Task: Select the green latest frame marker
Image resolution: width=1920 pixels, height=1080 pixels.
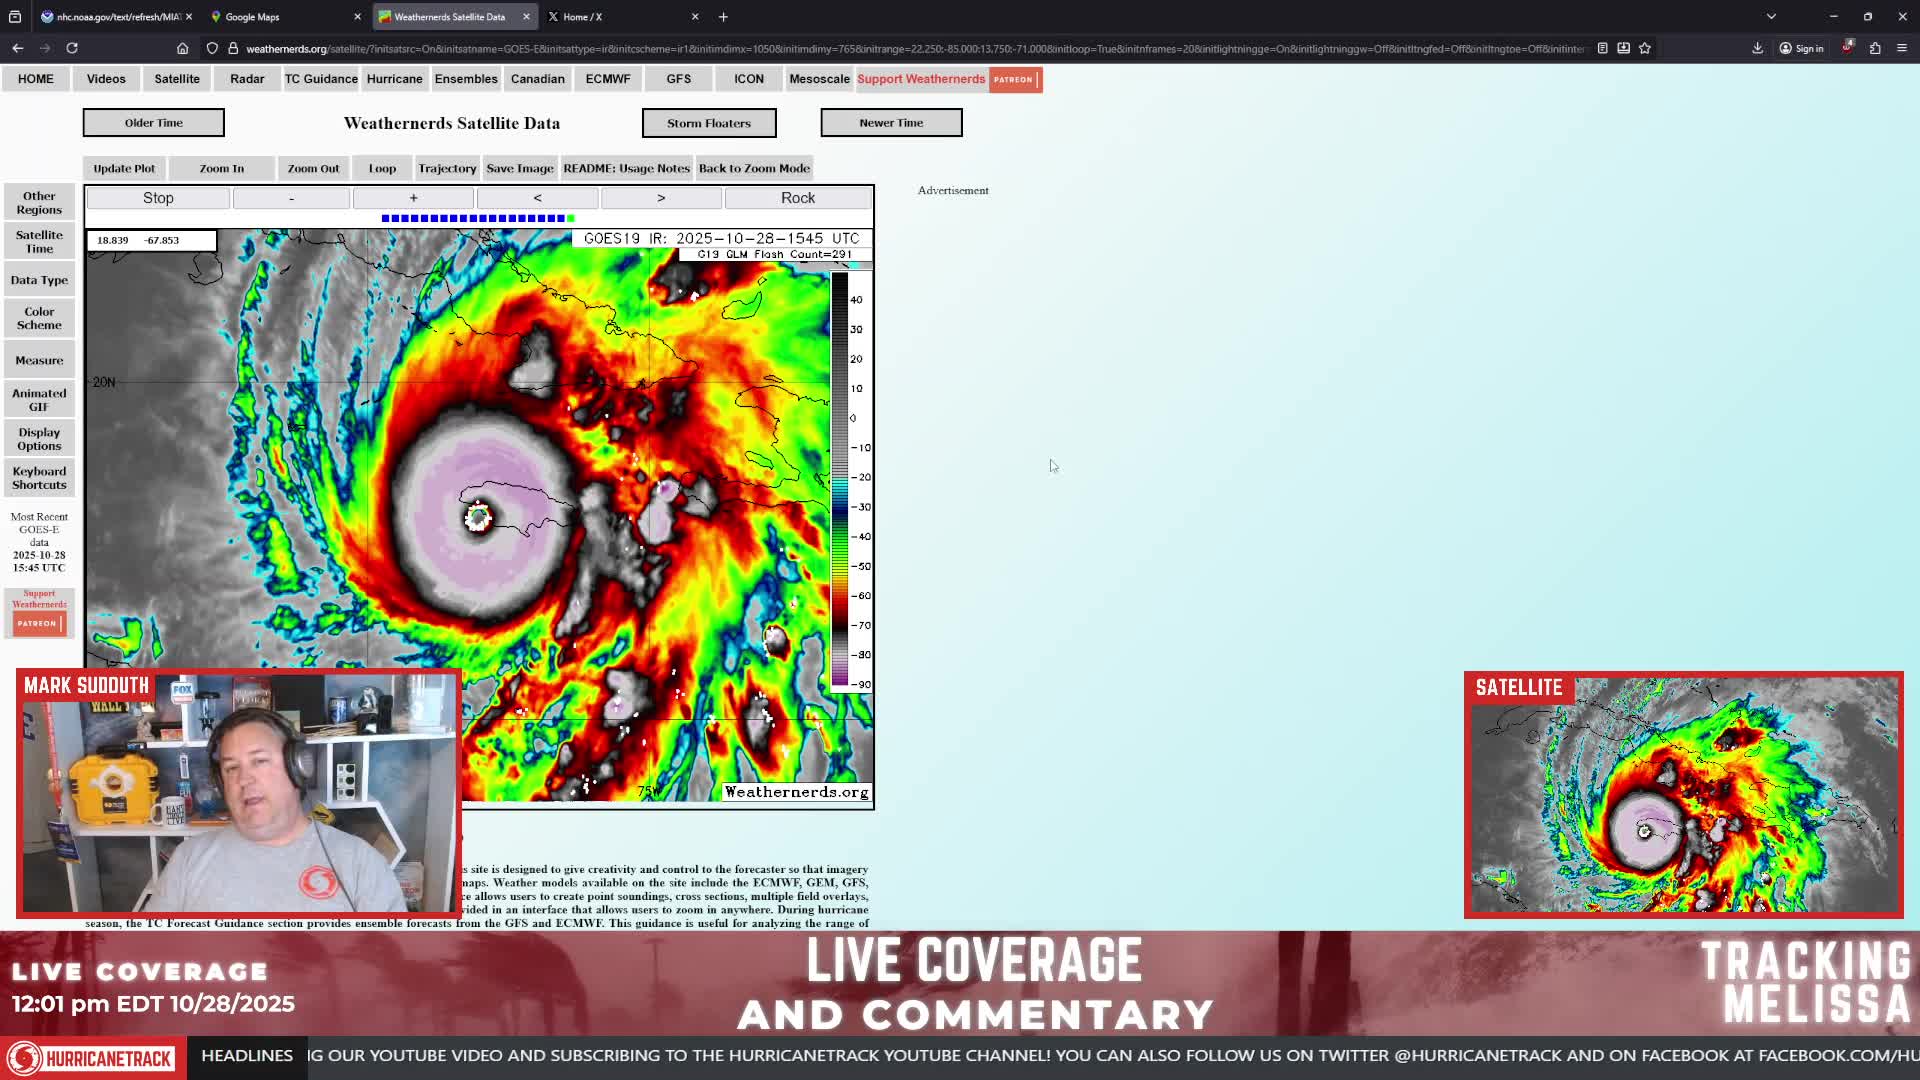Action: tap(571, 218)
